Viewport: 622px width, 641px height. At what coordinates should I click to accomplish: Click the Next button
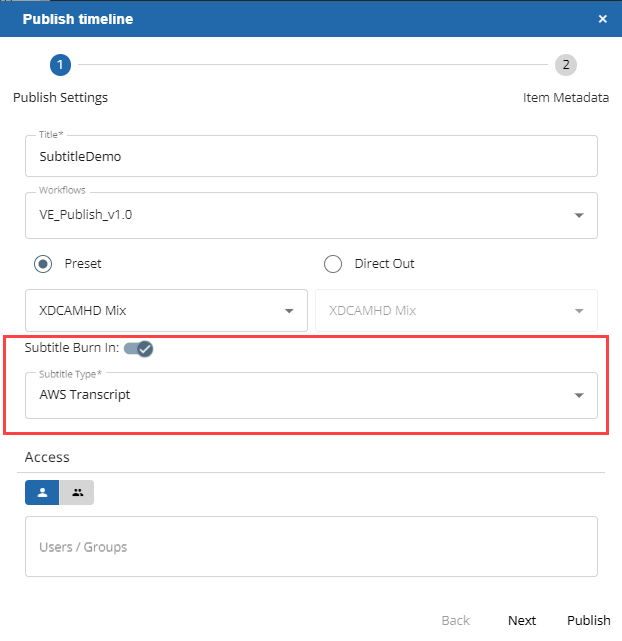(x=521, y=620)
